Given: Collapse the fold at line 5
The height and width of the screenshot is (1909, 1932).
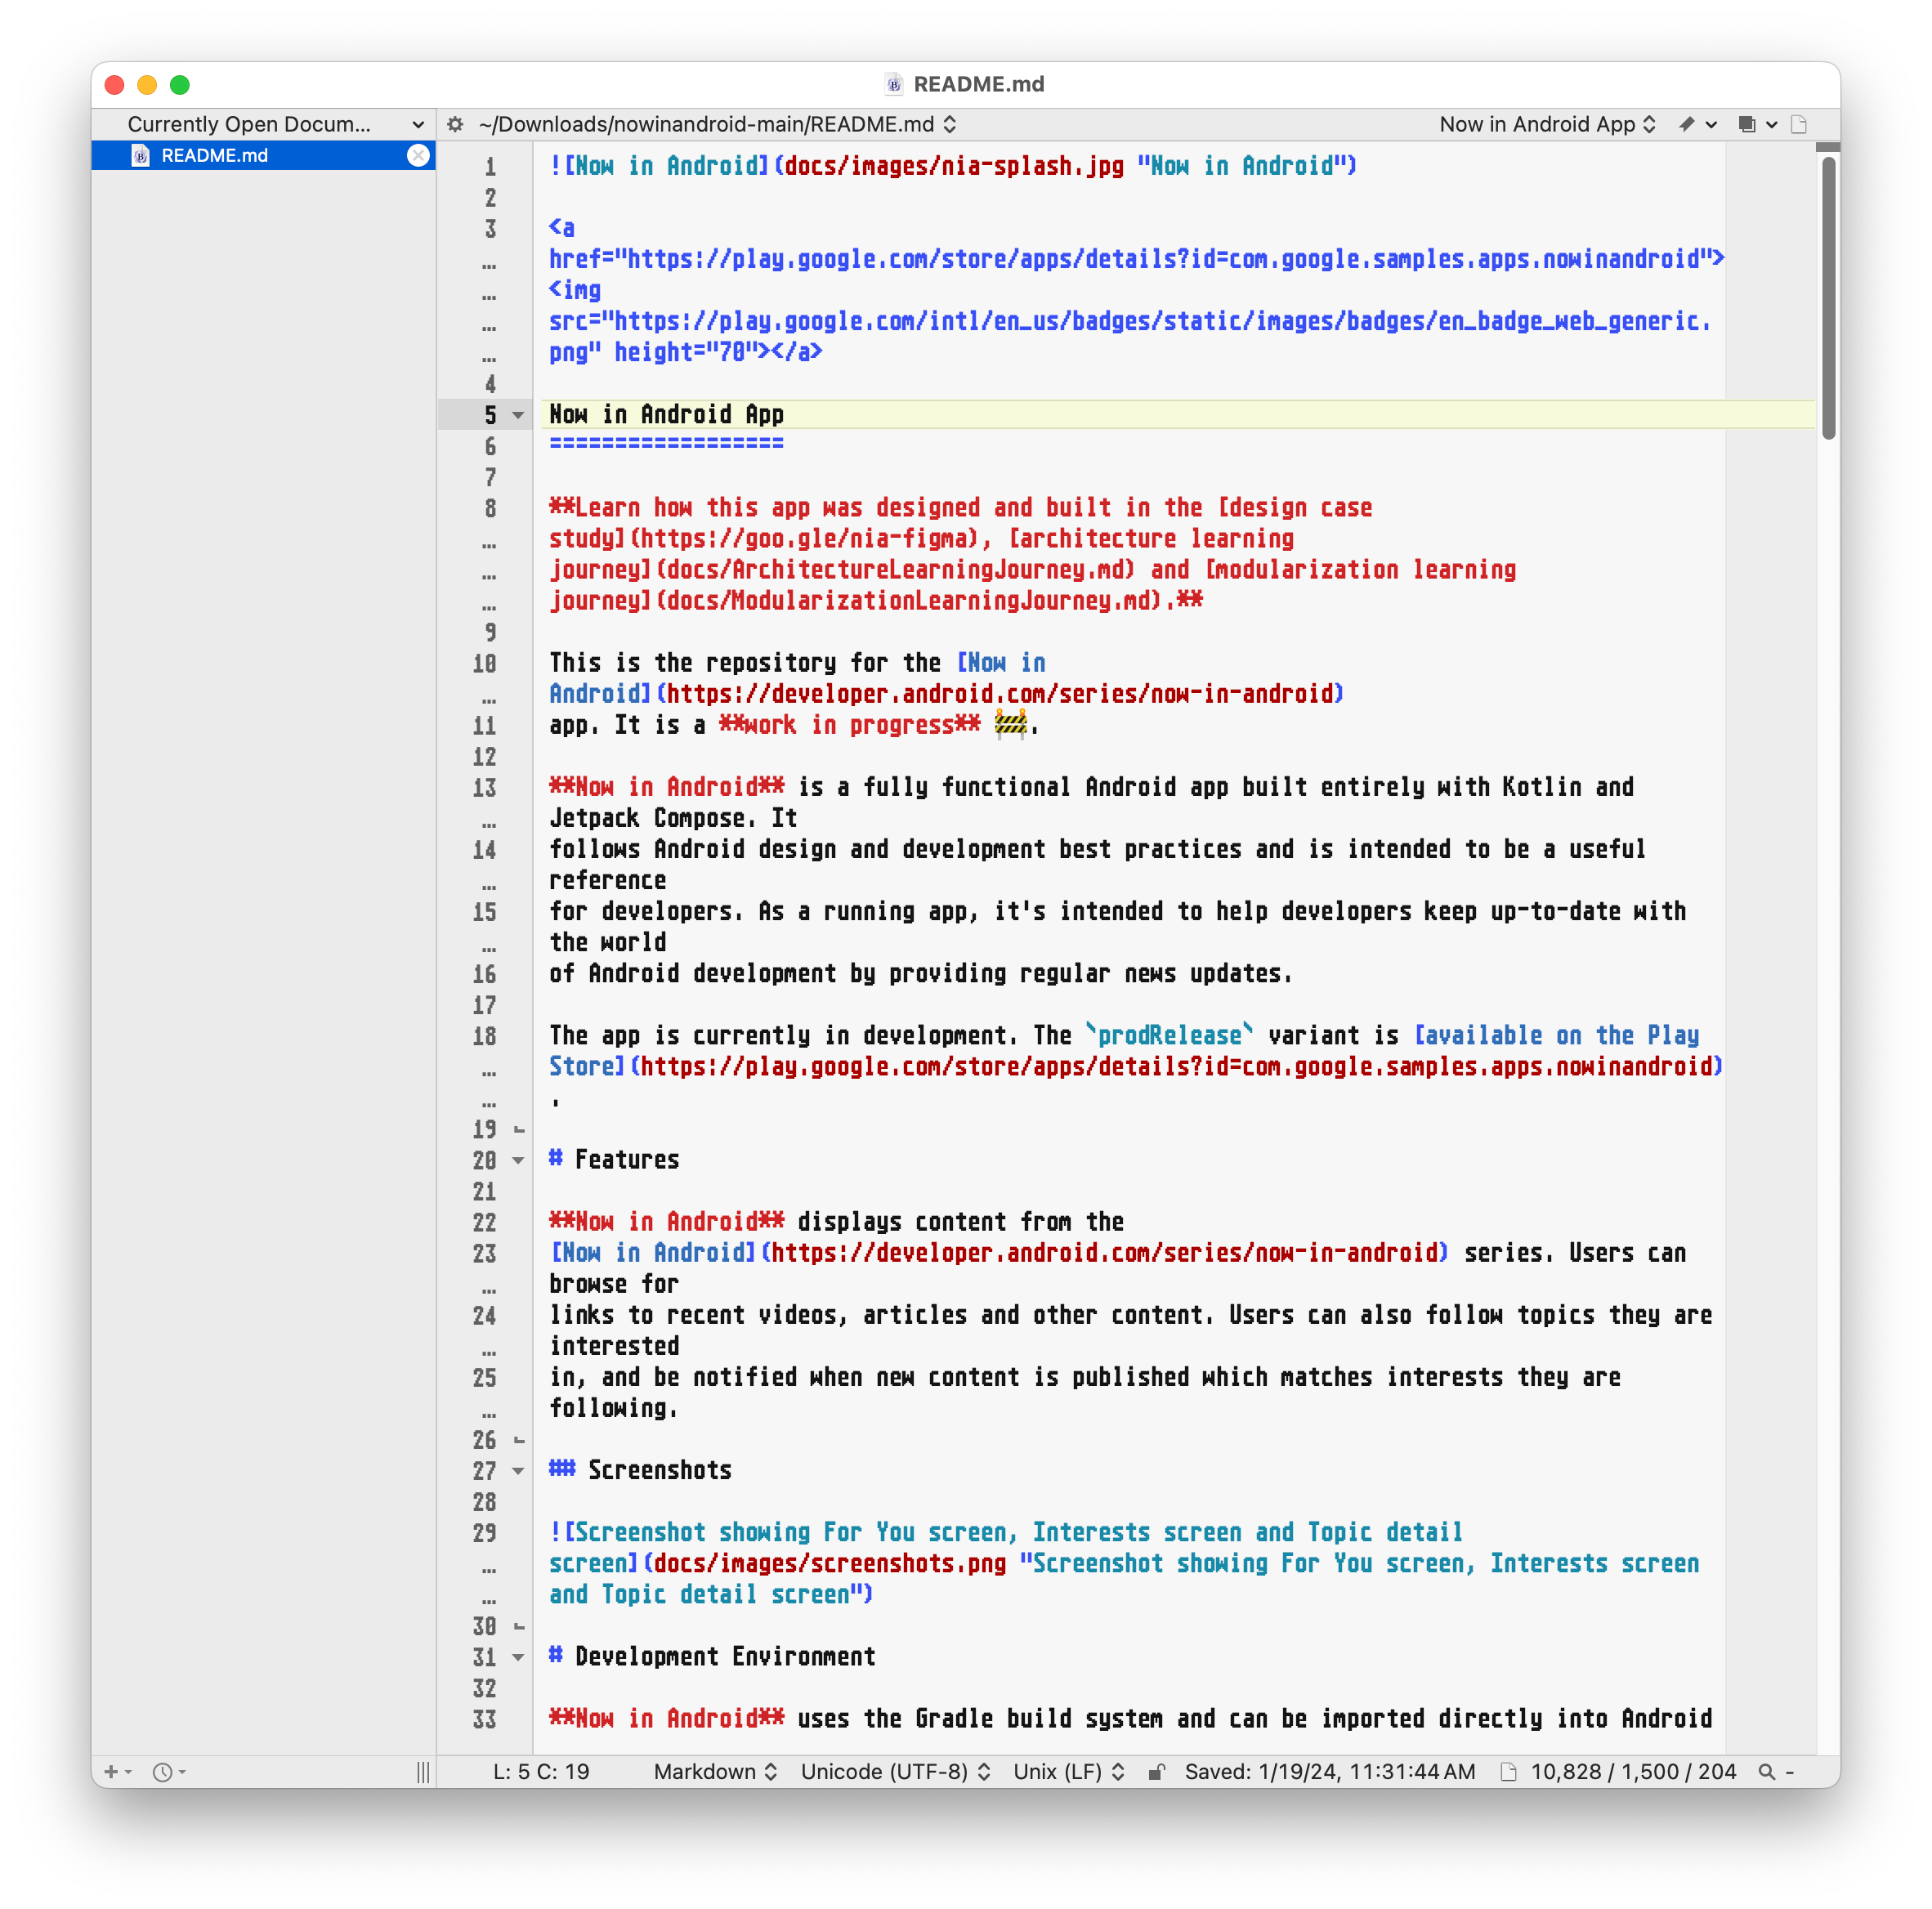Looking at the screenshot, I should 518,415.
